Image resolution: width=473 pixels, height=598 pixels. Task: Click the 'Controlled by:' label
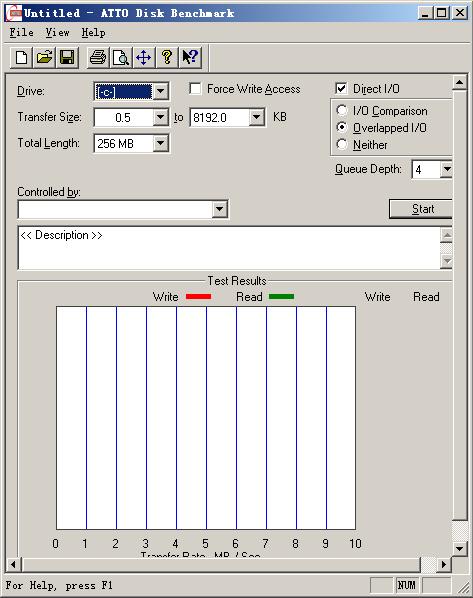coord(49,192)
